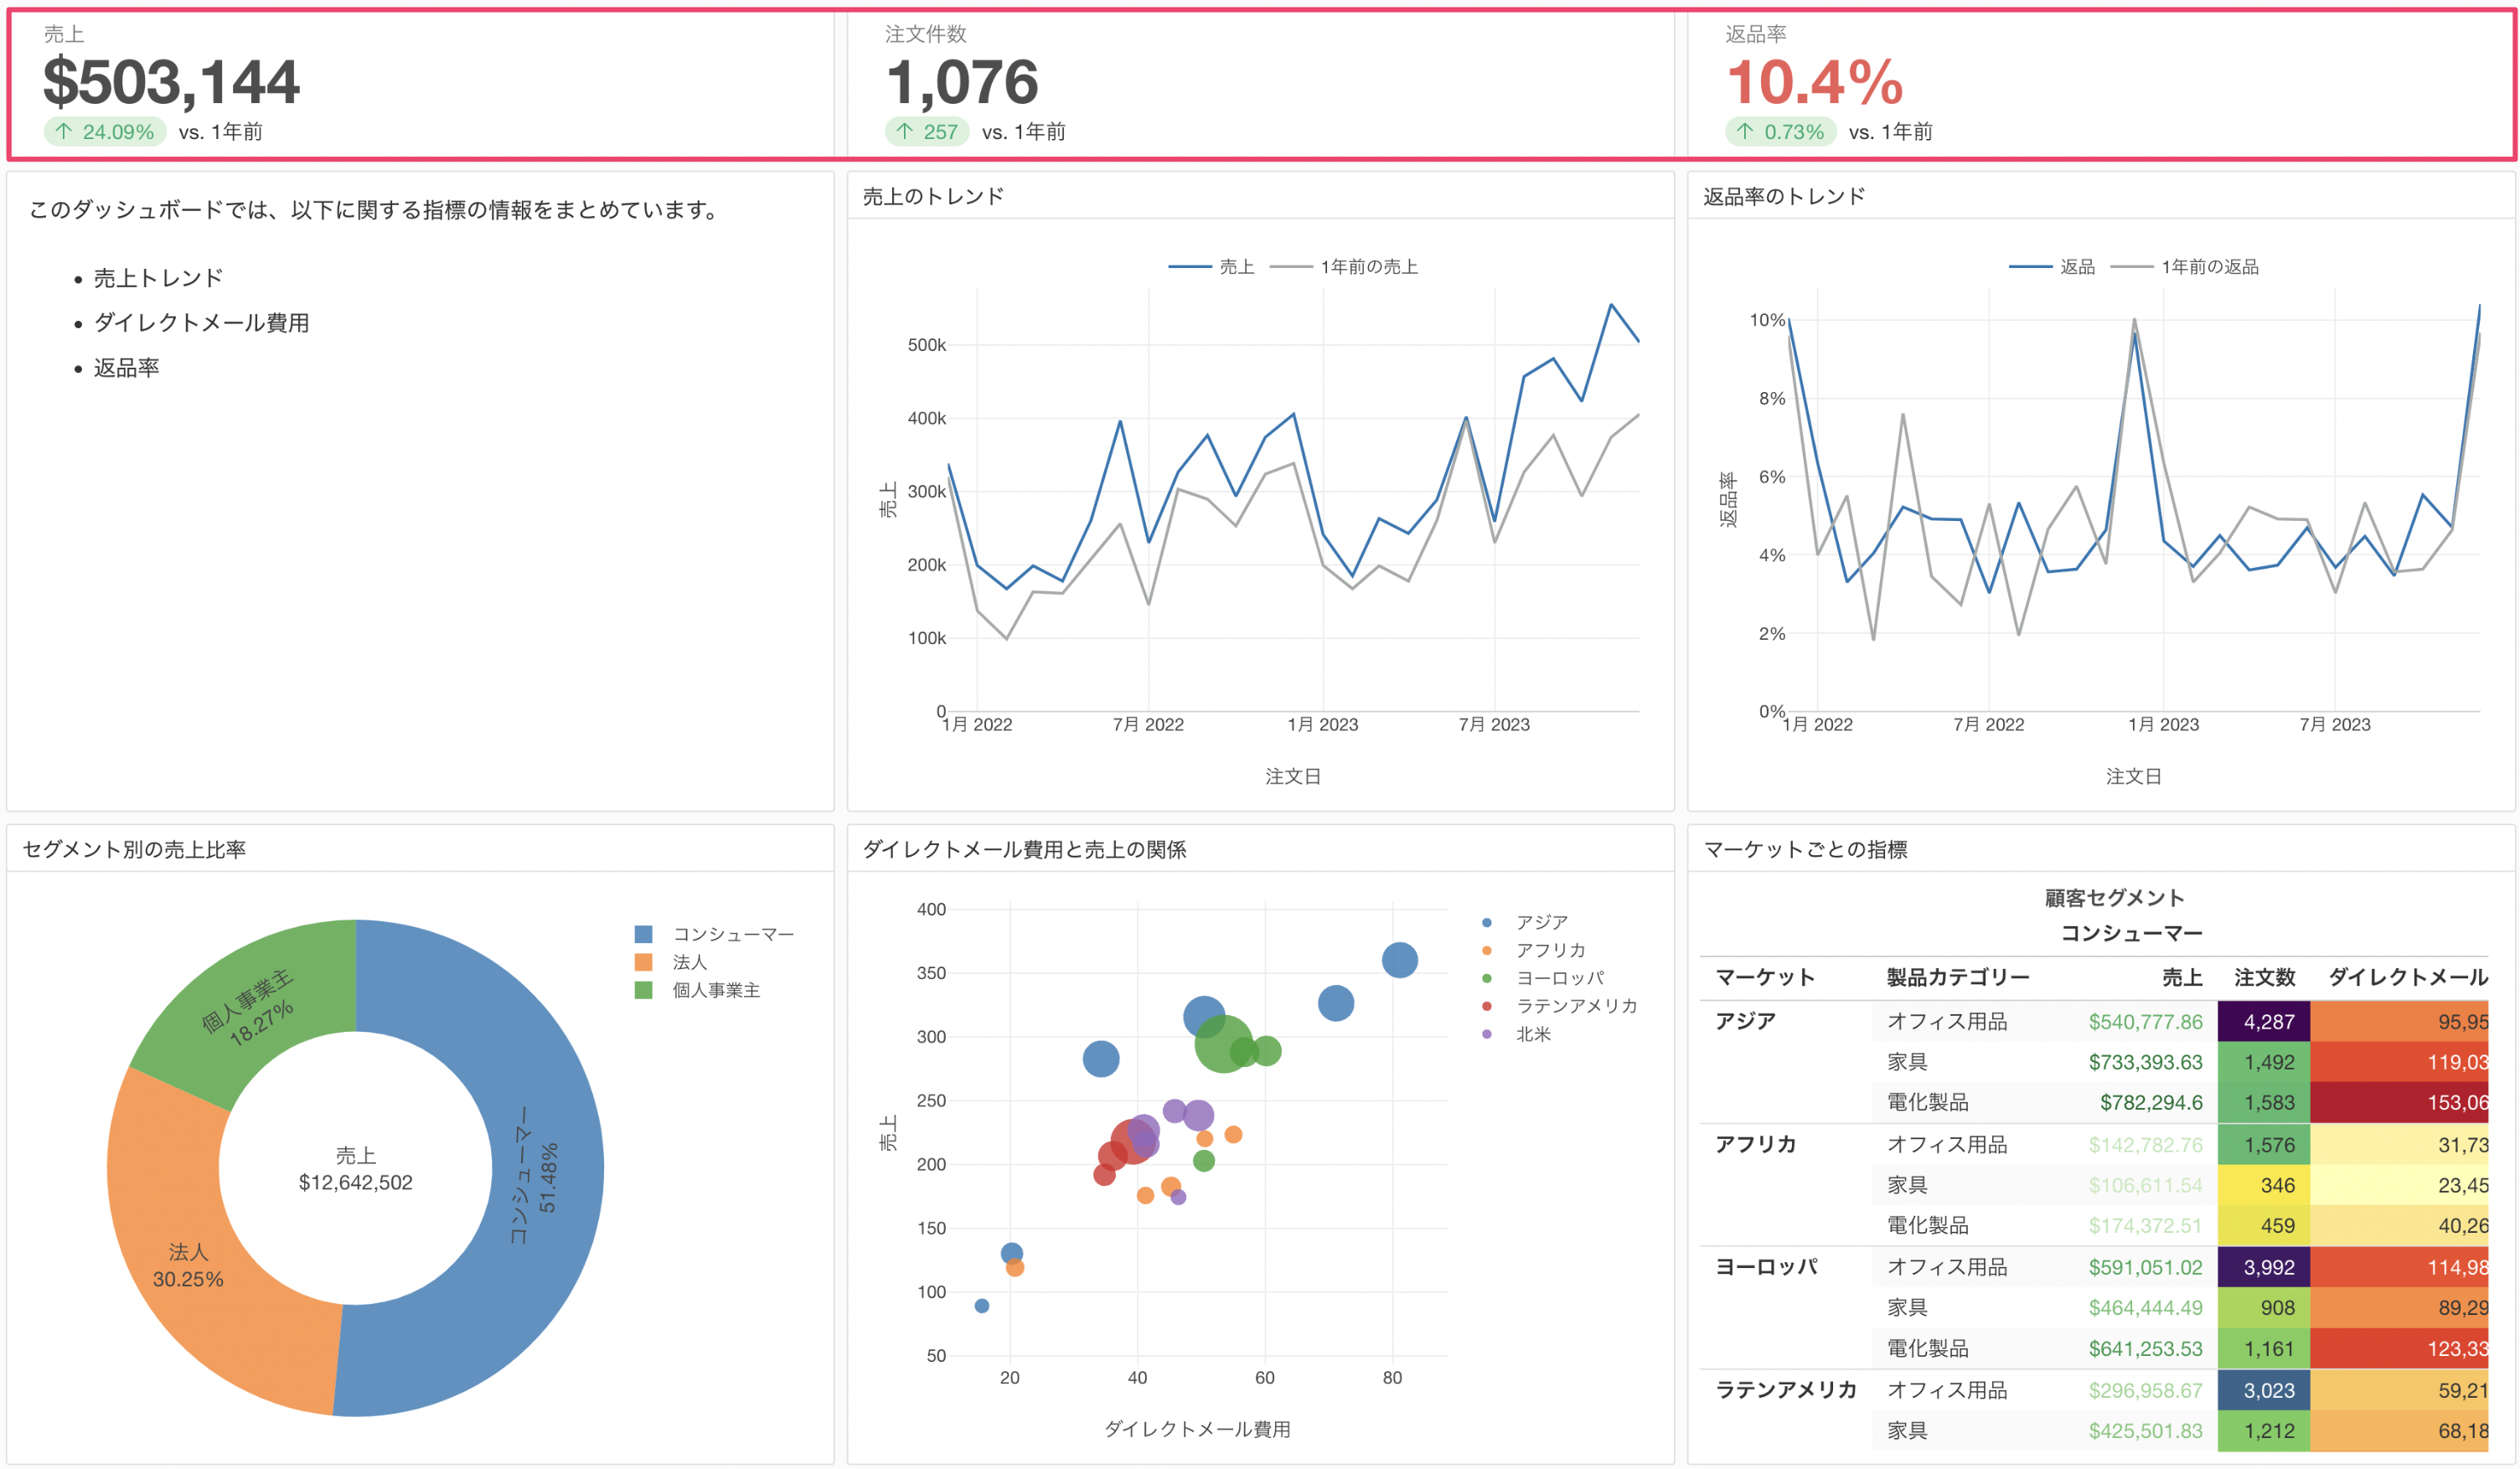This screenshot has height=1469, width=2520.
Task: Click アジア legend dot in scatter chart
Action: (1487, 922)
